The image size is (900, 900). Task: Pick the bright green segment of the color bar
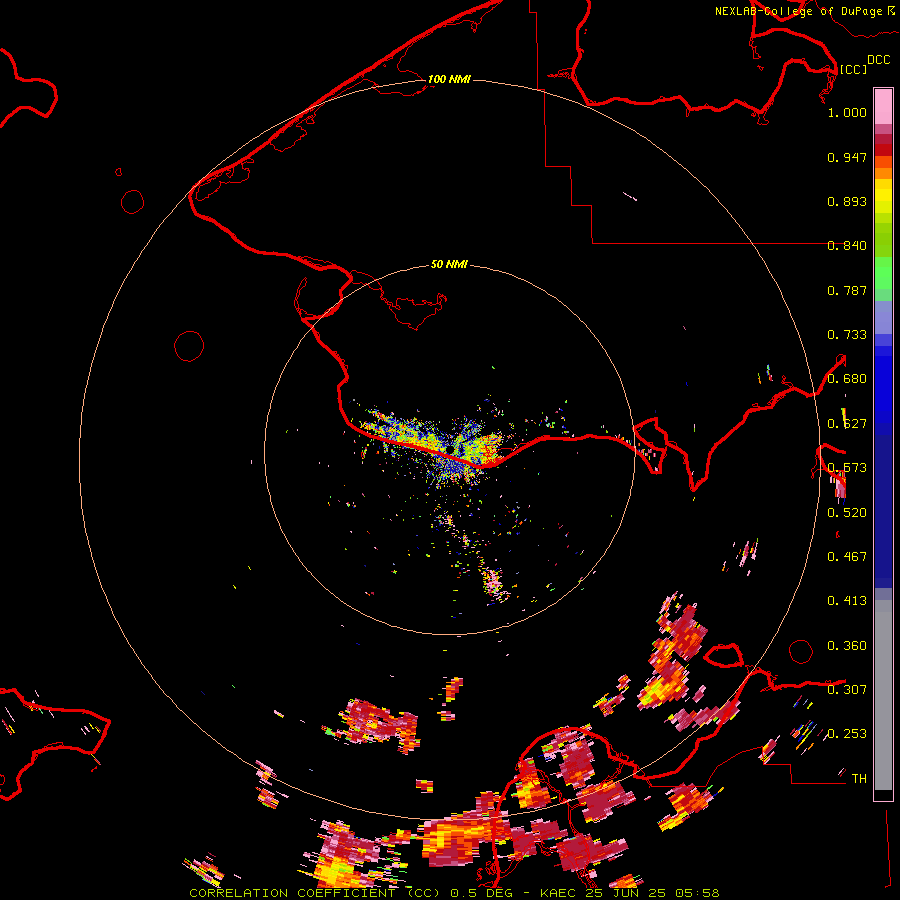pos(883,273)
